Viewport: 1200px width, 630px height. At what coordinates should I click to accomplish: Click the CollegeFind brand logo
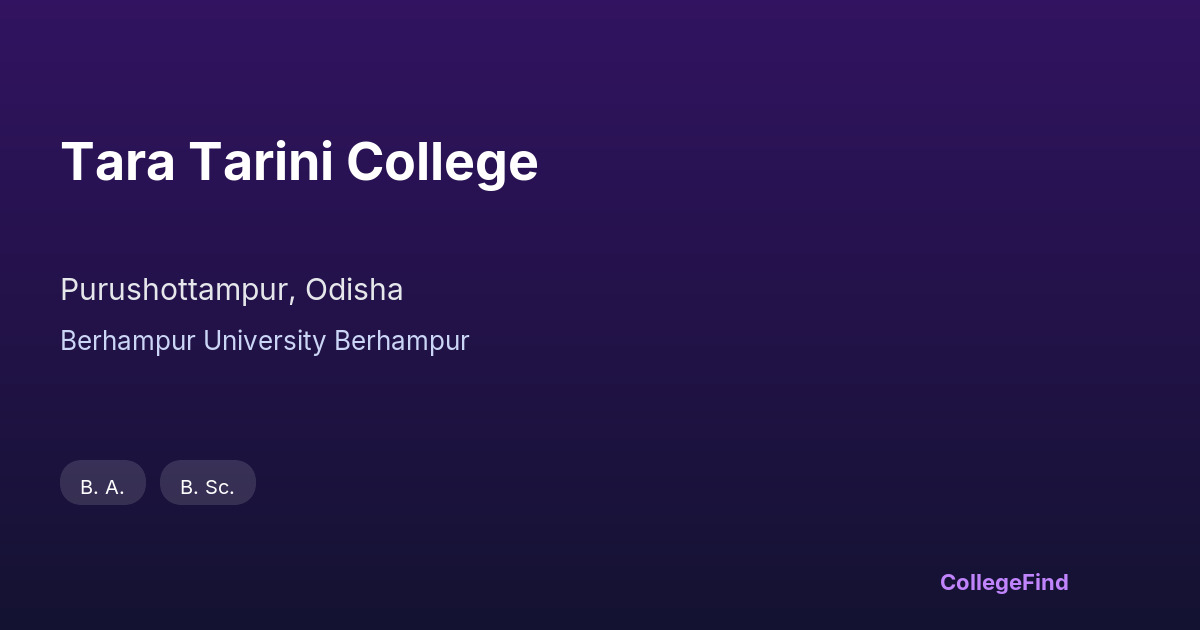(x=1003, y=582)
